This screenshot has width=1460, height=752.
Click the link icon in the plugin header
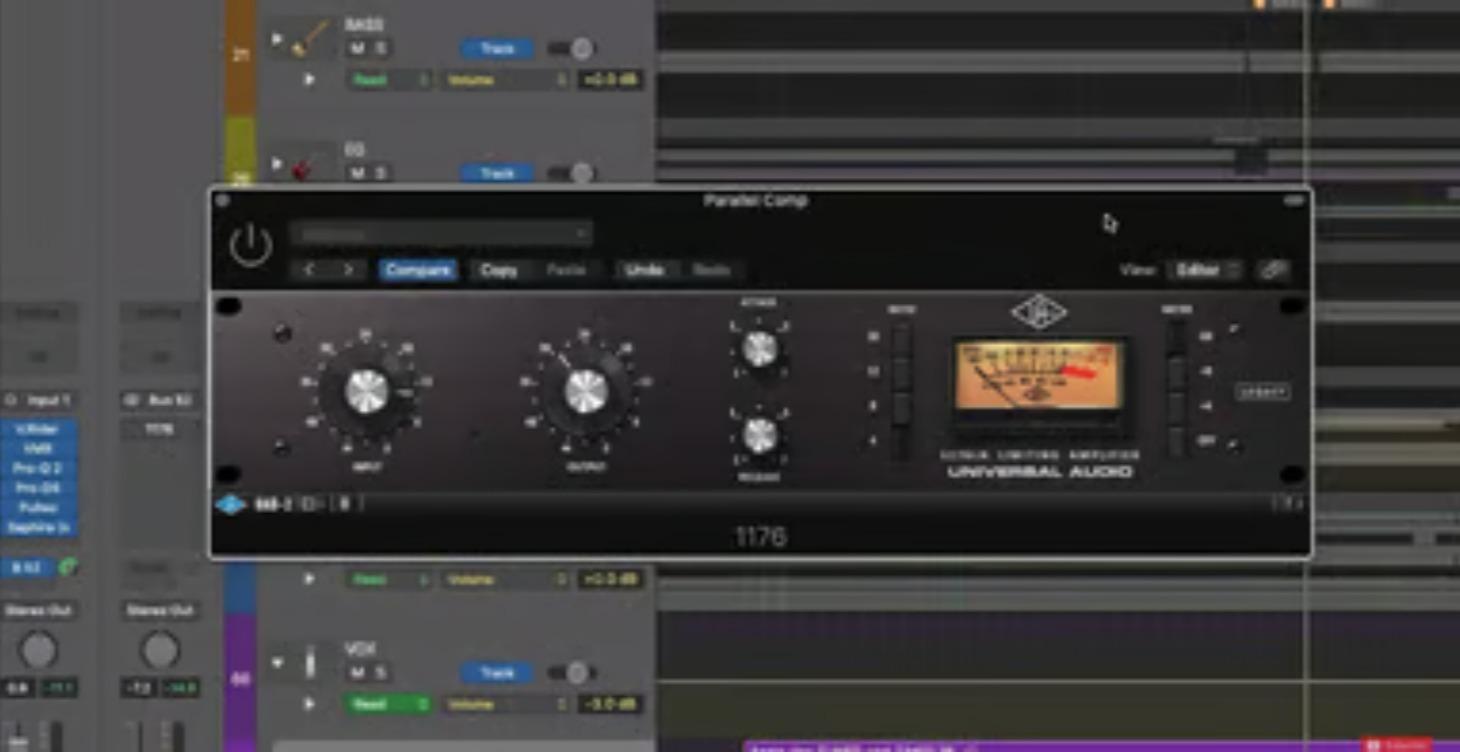pos(1274,269)
